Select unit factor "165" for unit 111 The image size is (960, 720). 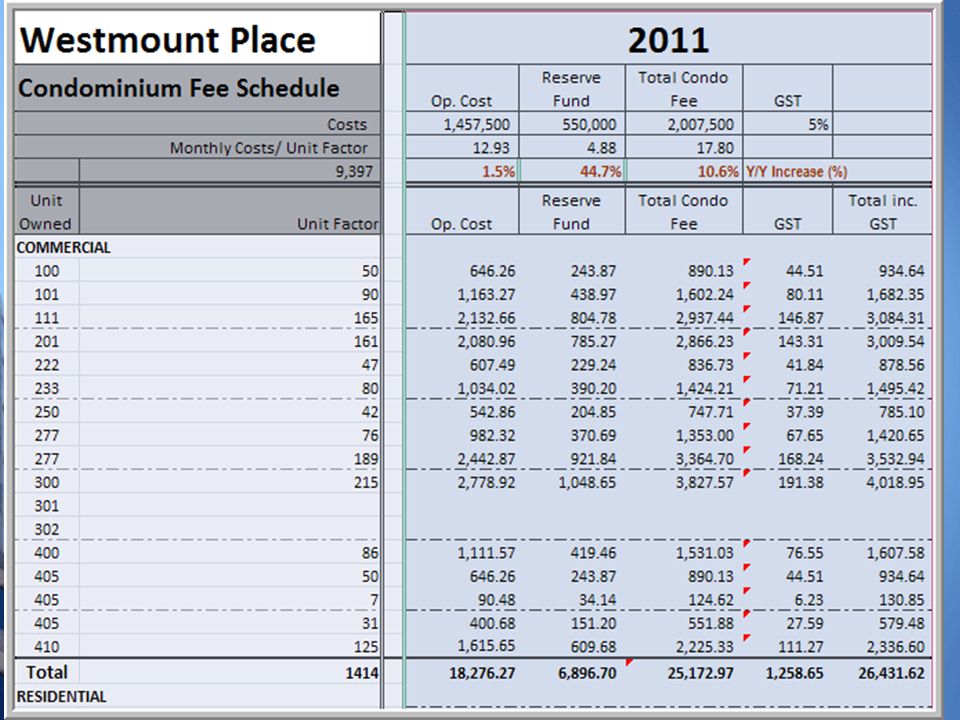[x=366, y=318]
